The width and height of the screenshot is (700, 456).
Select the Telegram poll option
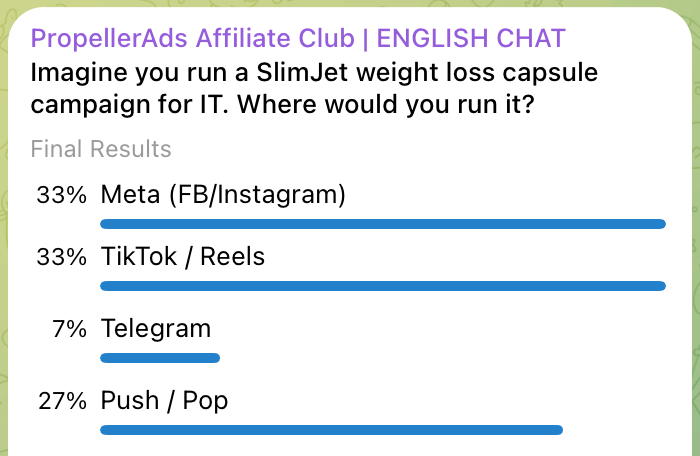pos(156,328)
